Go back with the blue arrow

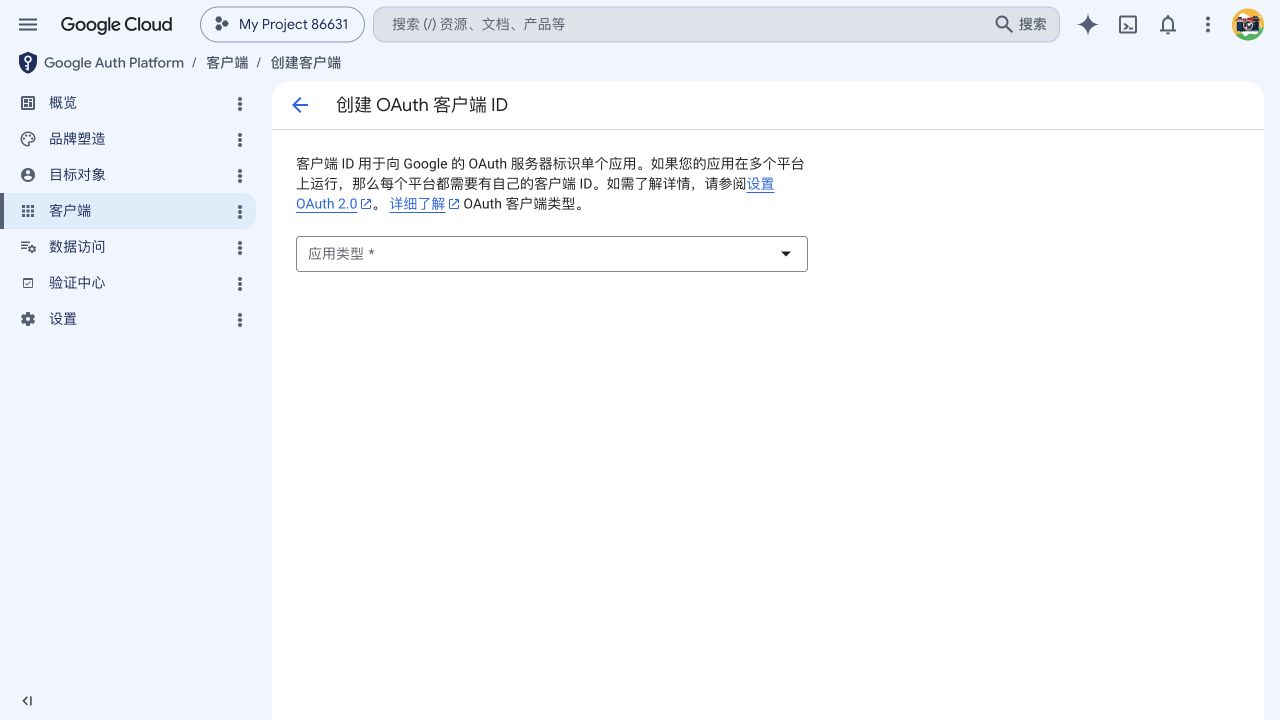coord(300,105)
